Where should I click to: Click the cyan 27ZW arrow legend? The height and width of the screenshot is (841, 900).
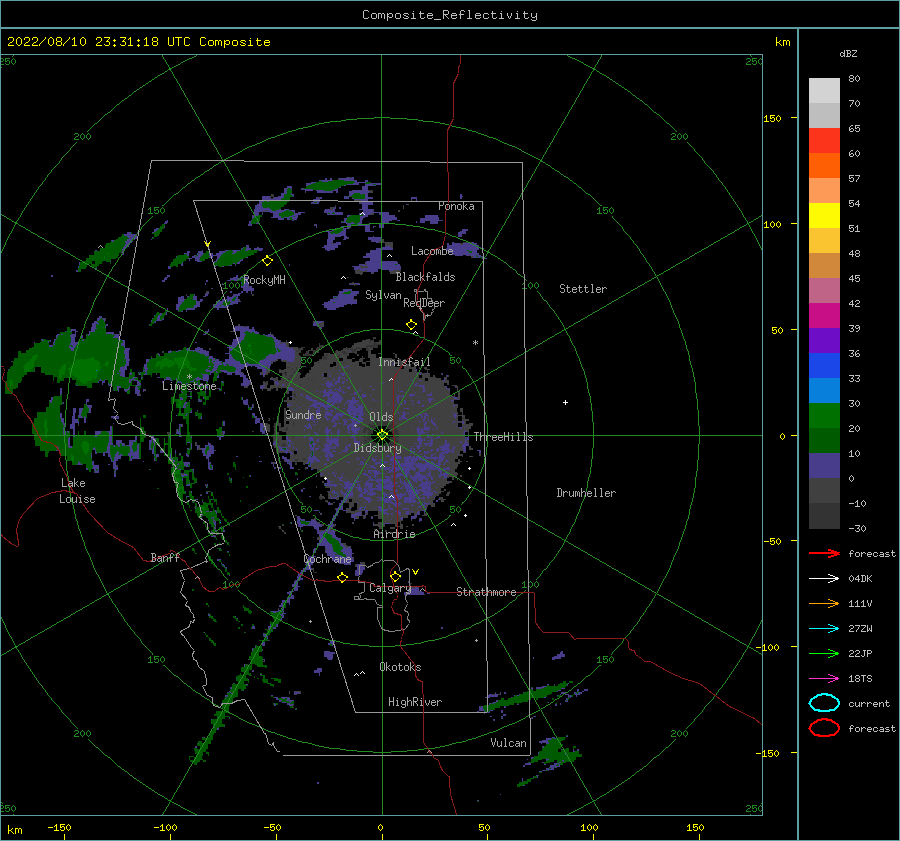(x=824, y=629)
